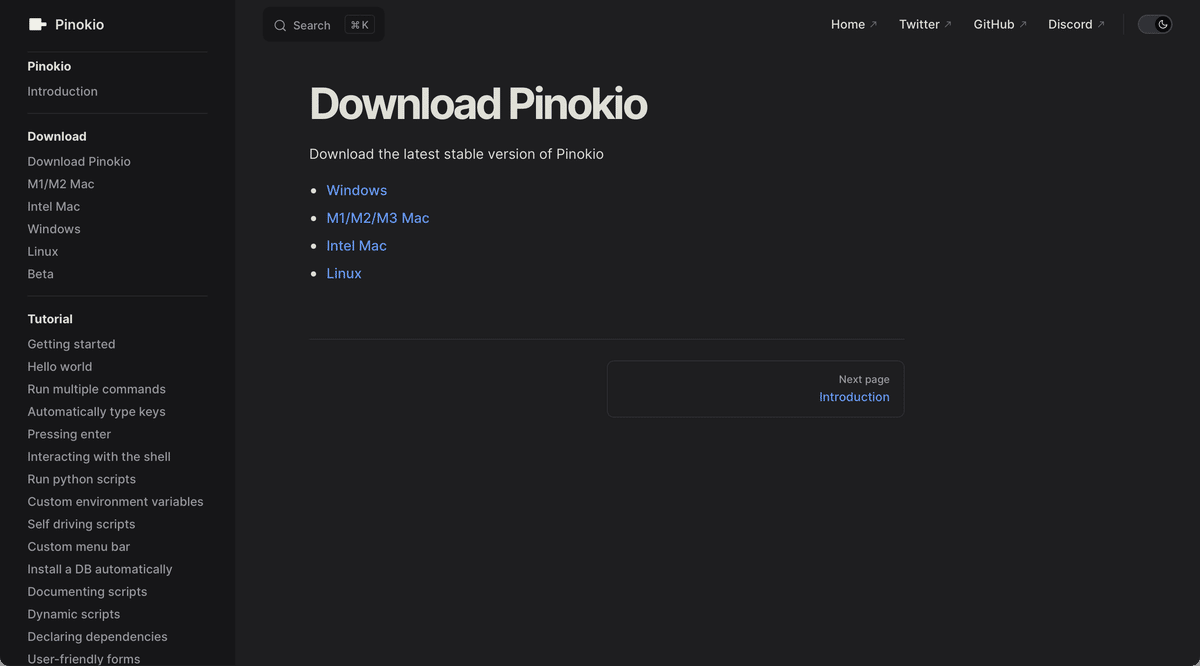Image resolution: width=1200 pixels, height=666 pixels.
Task: Click the magnifier icon in search bar
Action: point(281,24)
